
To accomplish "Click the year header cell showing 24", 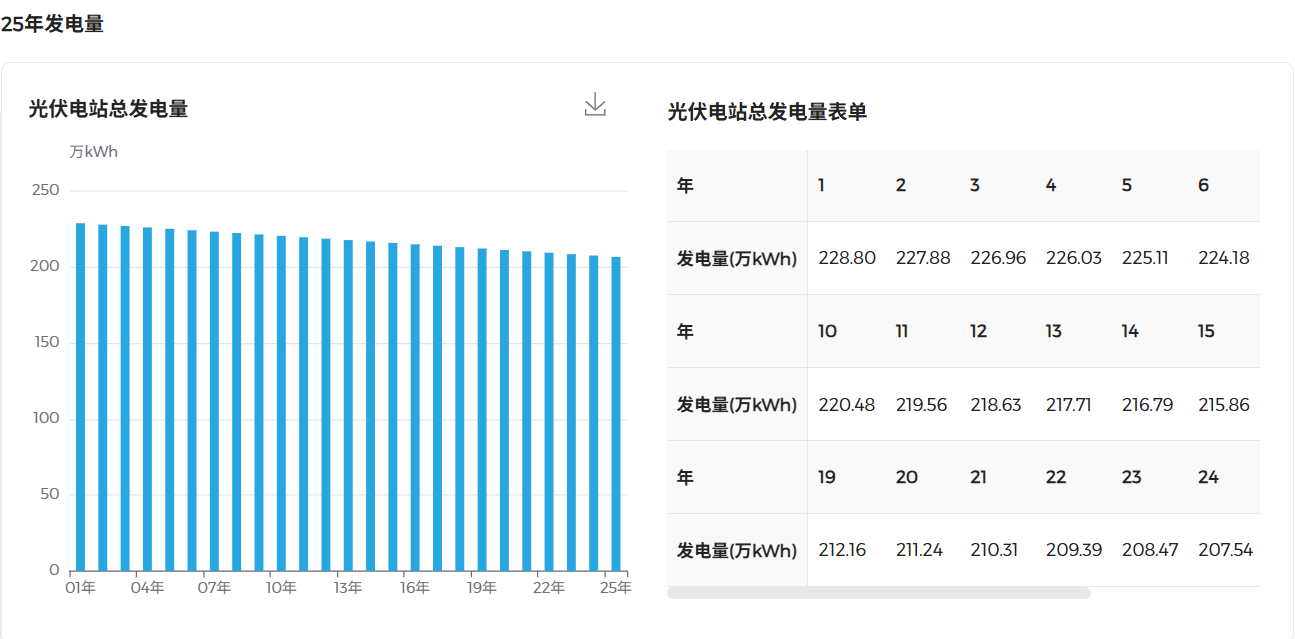I will (x=1207, y=477).
